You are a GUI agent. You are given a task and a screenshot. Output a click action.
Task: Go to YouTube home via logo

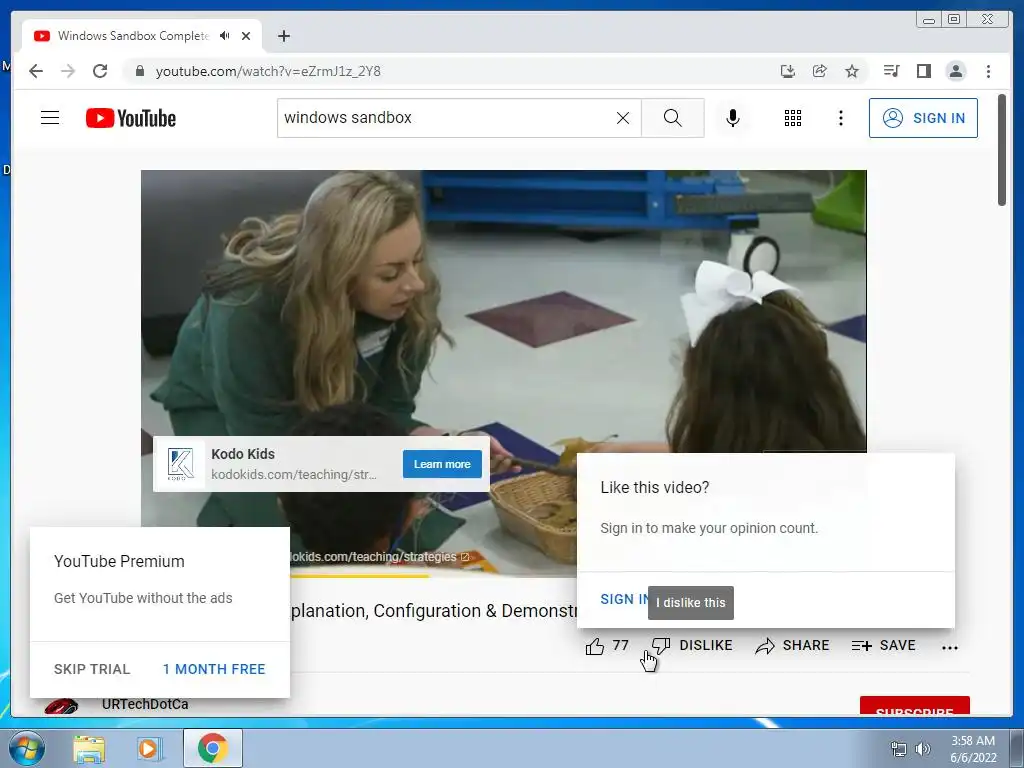(x=131, y=118)
